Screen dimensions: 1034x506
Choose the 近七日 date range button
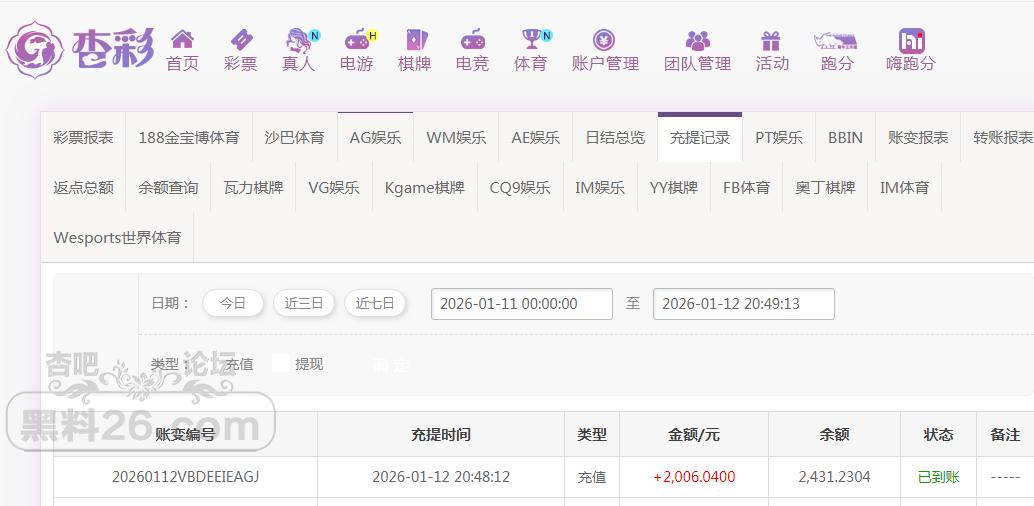click(375, 303)
